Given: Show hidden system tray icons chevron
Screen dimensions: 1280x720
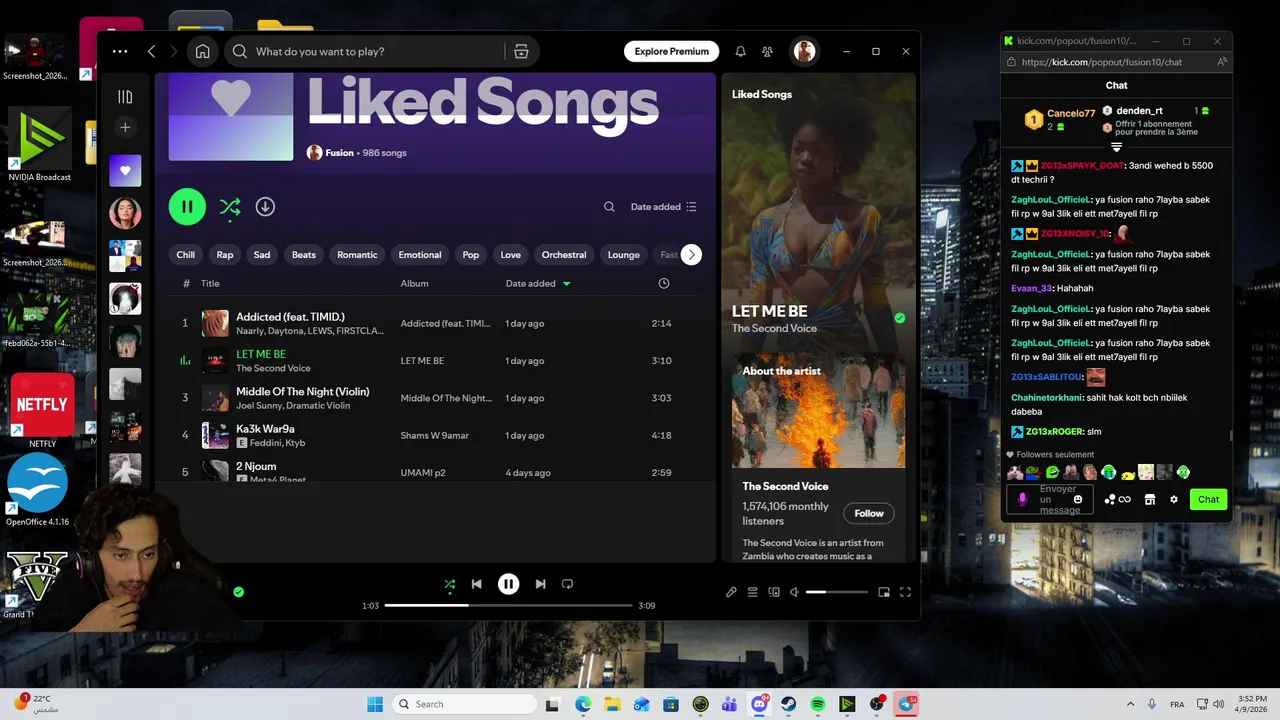Looking at the screenshot, I should coord(1130,704).
